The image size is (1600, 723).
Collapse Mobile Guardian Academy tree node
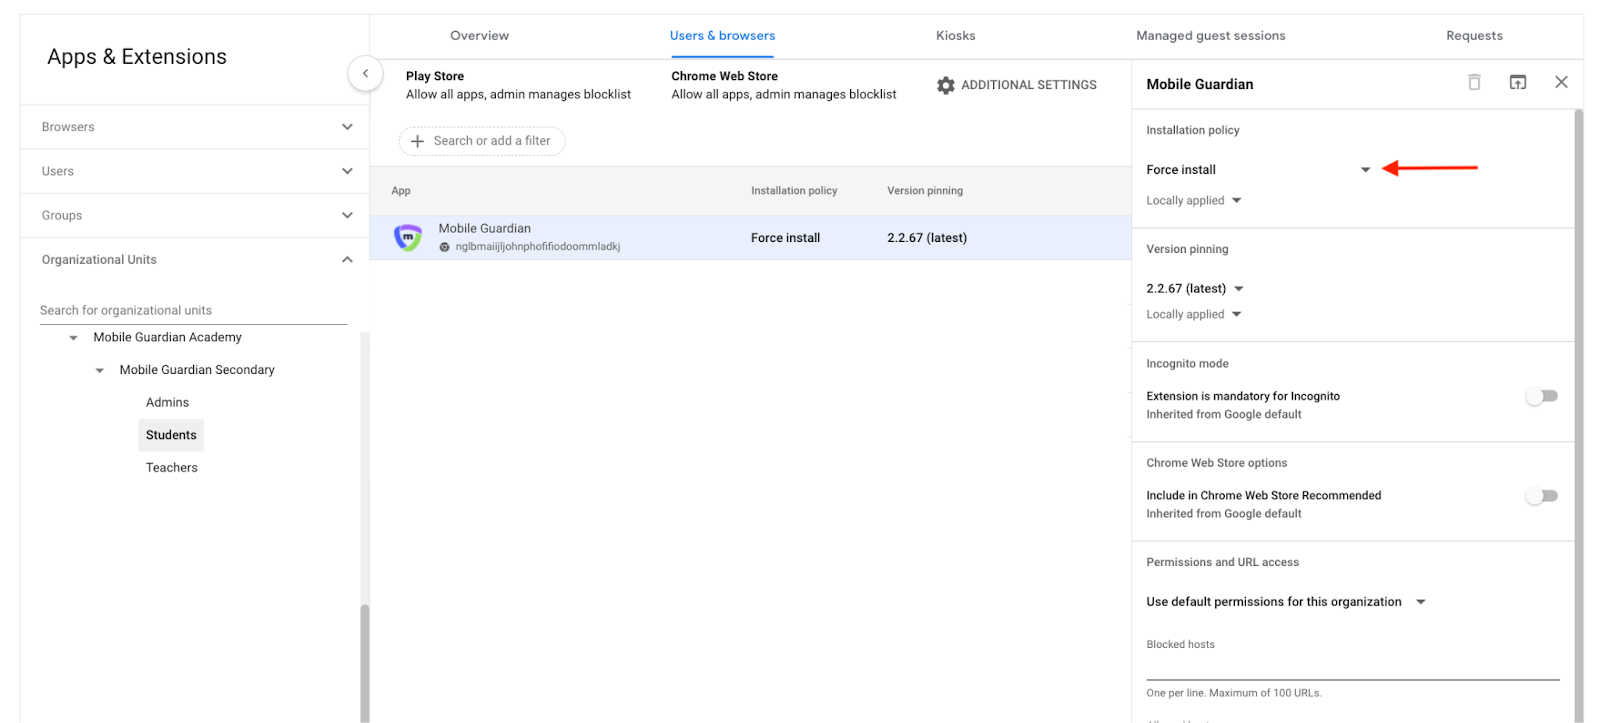click(73, 338)
